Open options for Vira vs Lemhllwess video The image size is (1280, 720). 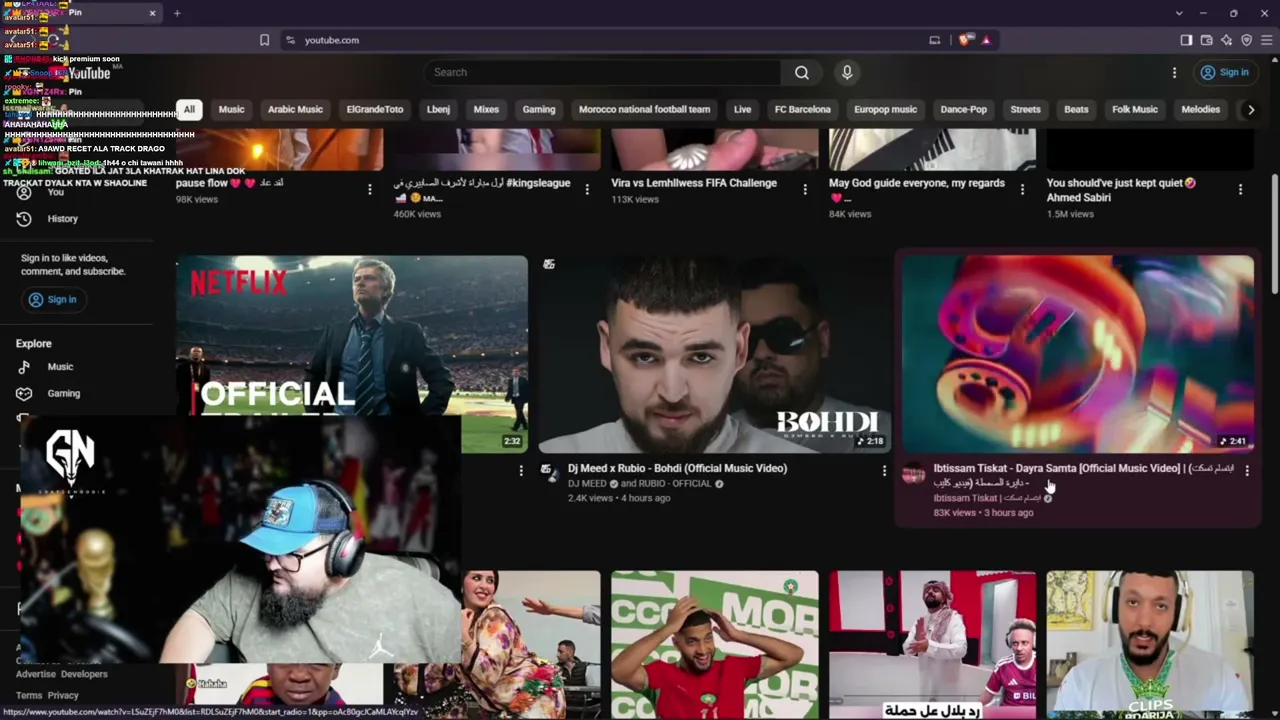coord(805,189)
